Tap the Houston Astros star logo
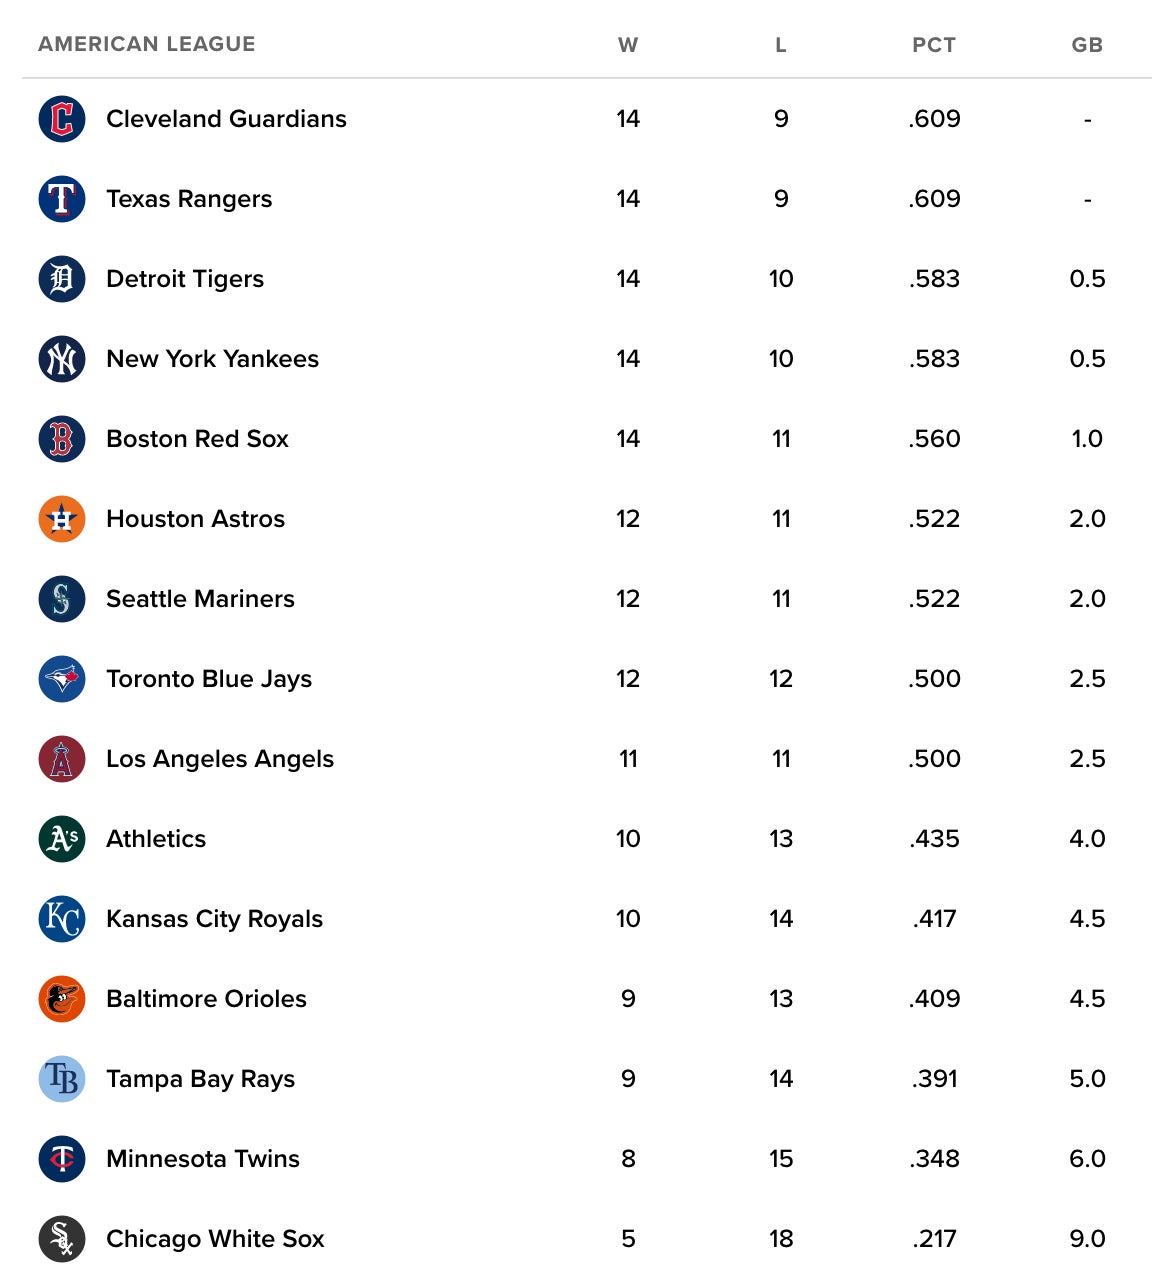Image resolution: width=1152 pixels, height=1286 pixels. 62,519
